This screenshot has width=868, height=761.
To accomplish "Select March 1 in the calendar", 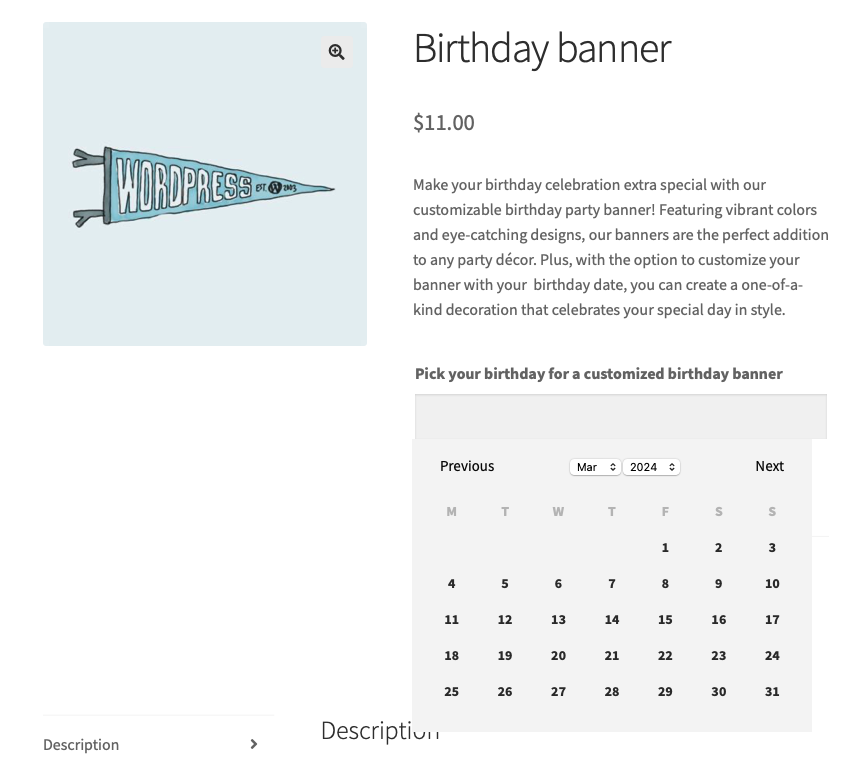I will (x=665, y=548).
